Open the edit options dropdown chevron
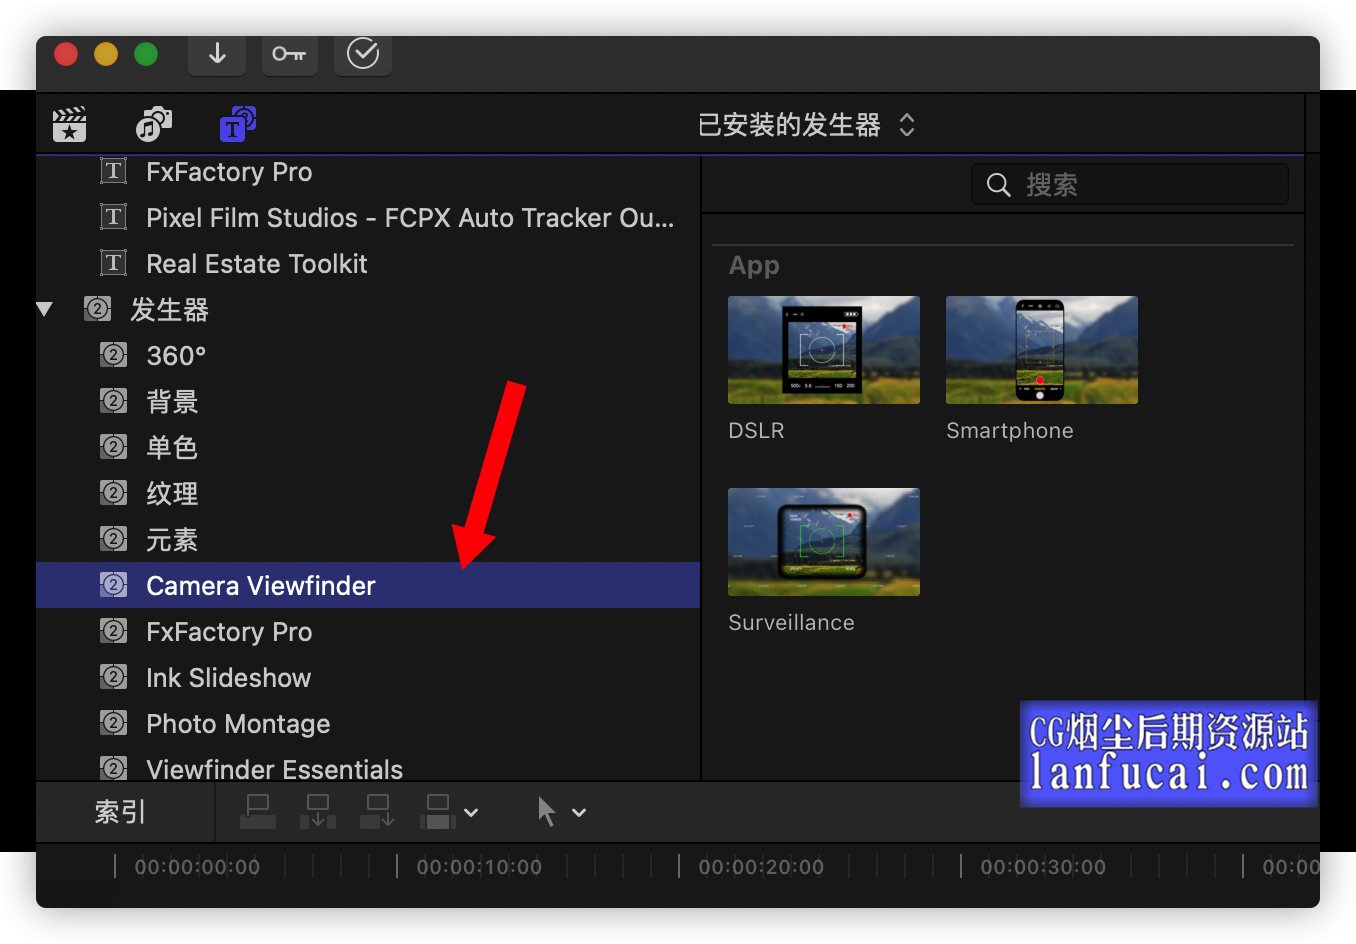 click(x=471, y=813)
